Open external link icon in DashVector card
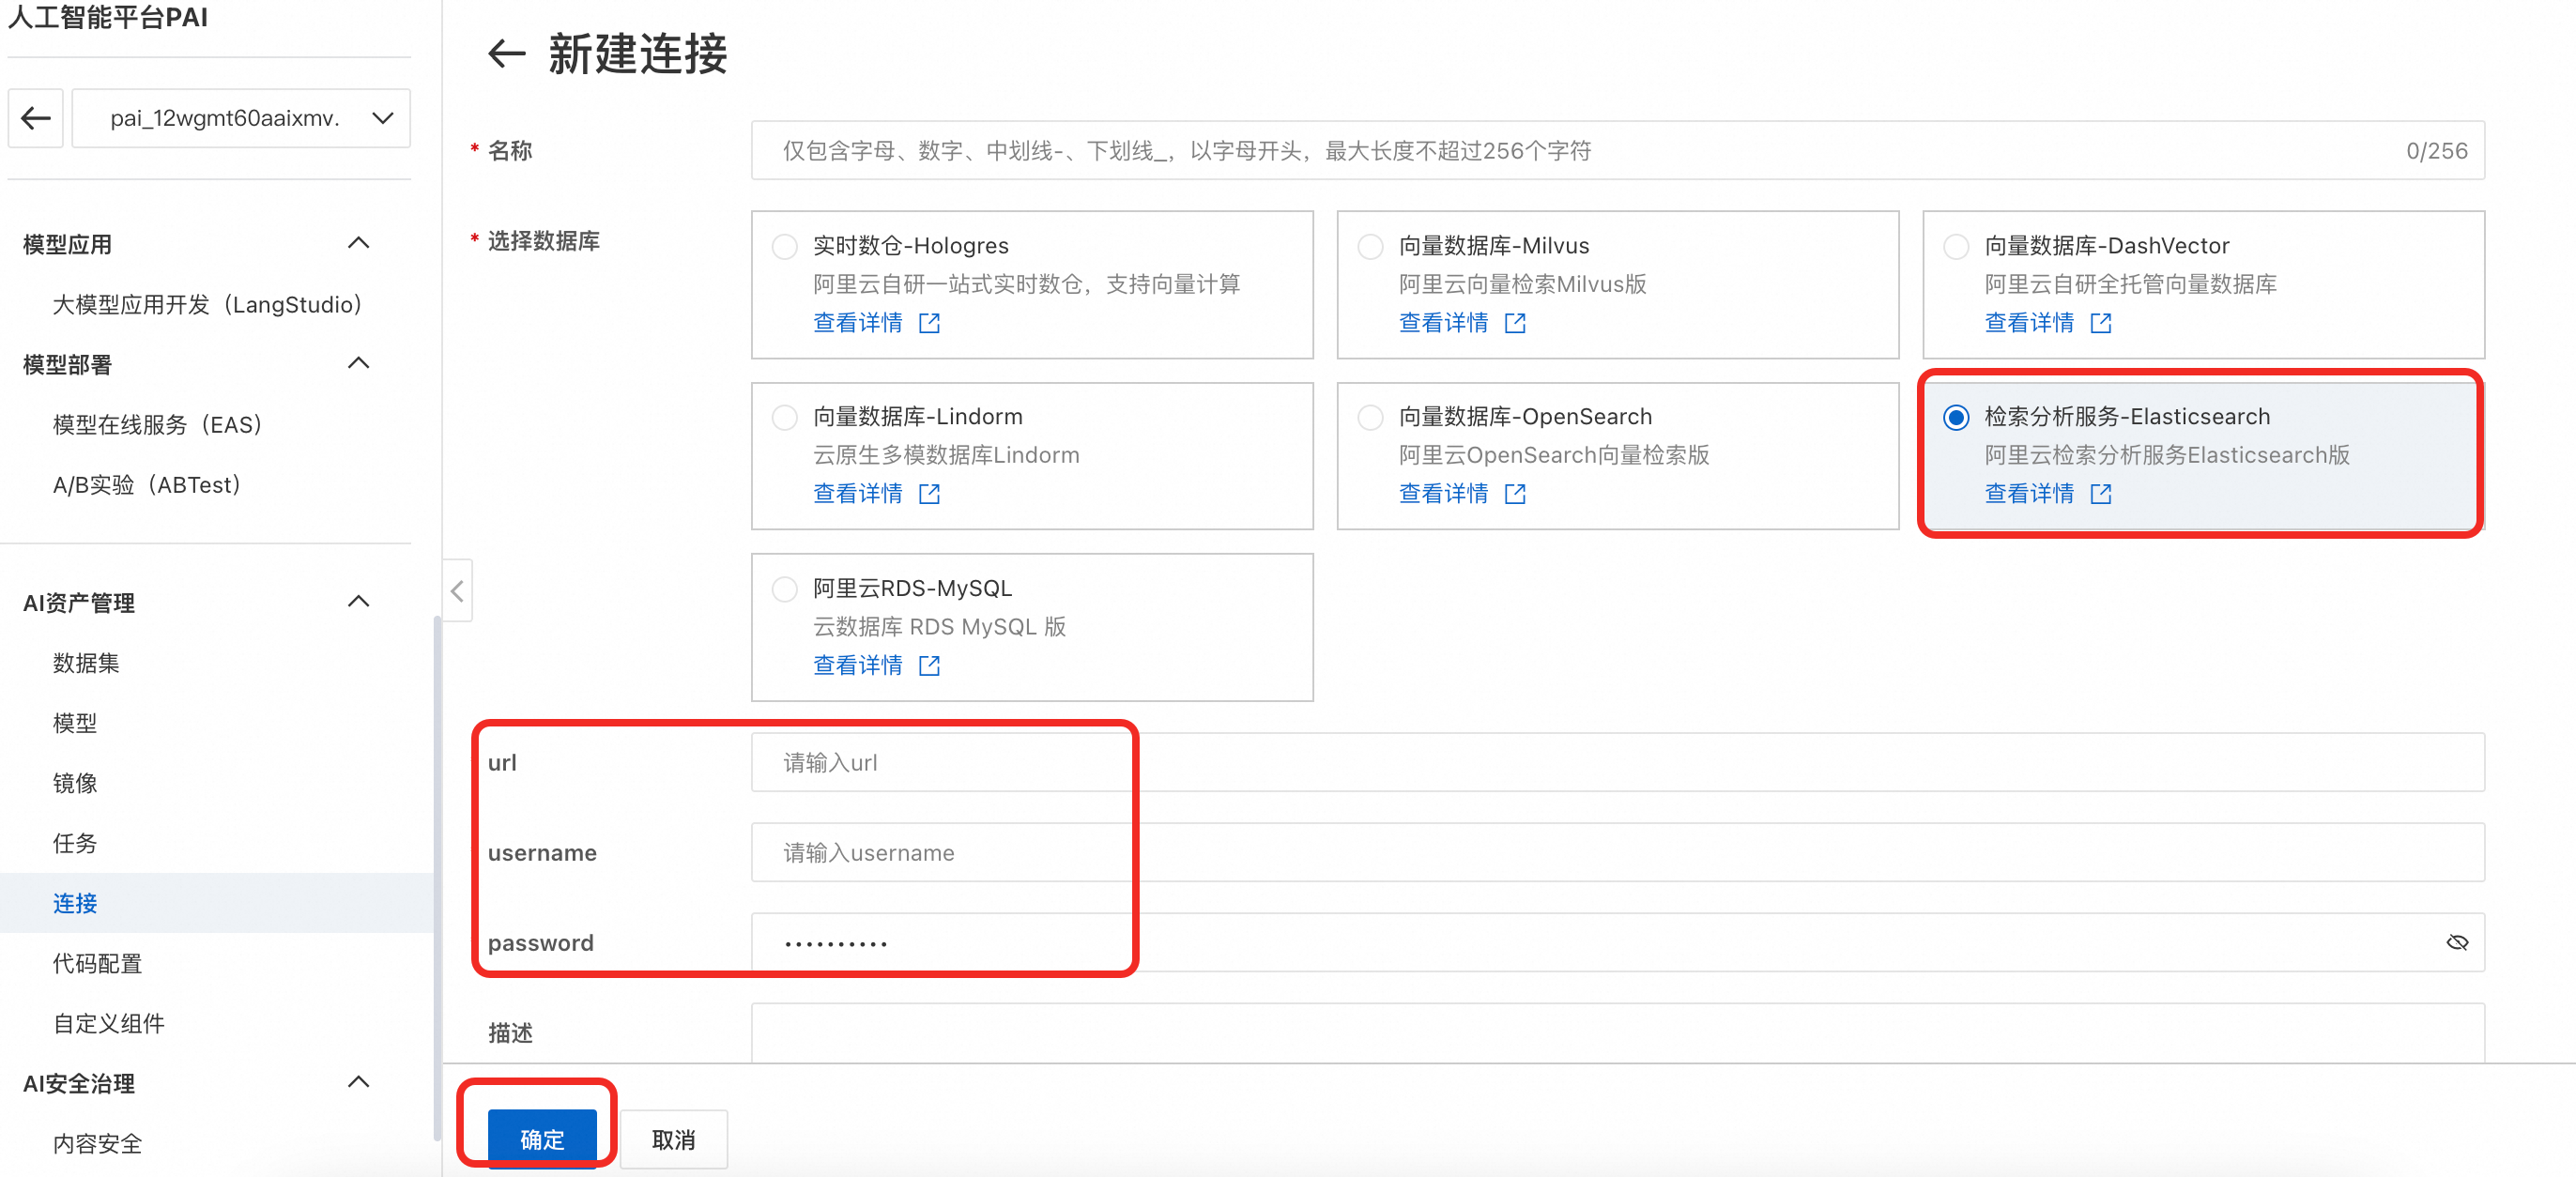The height and width of the screenshot is (1177, 2576). (x=2101, y=323)
